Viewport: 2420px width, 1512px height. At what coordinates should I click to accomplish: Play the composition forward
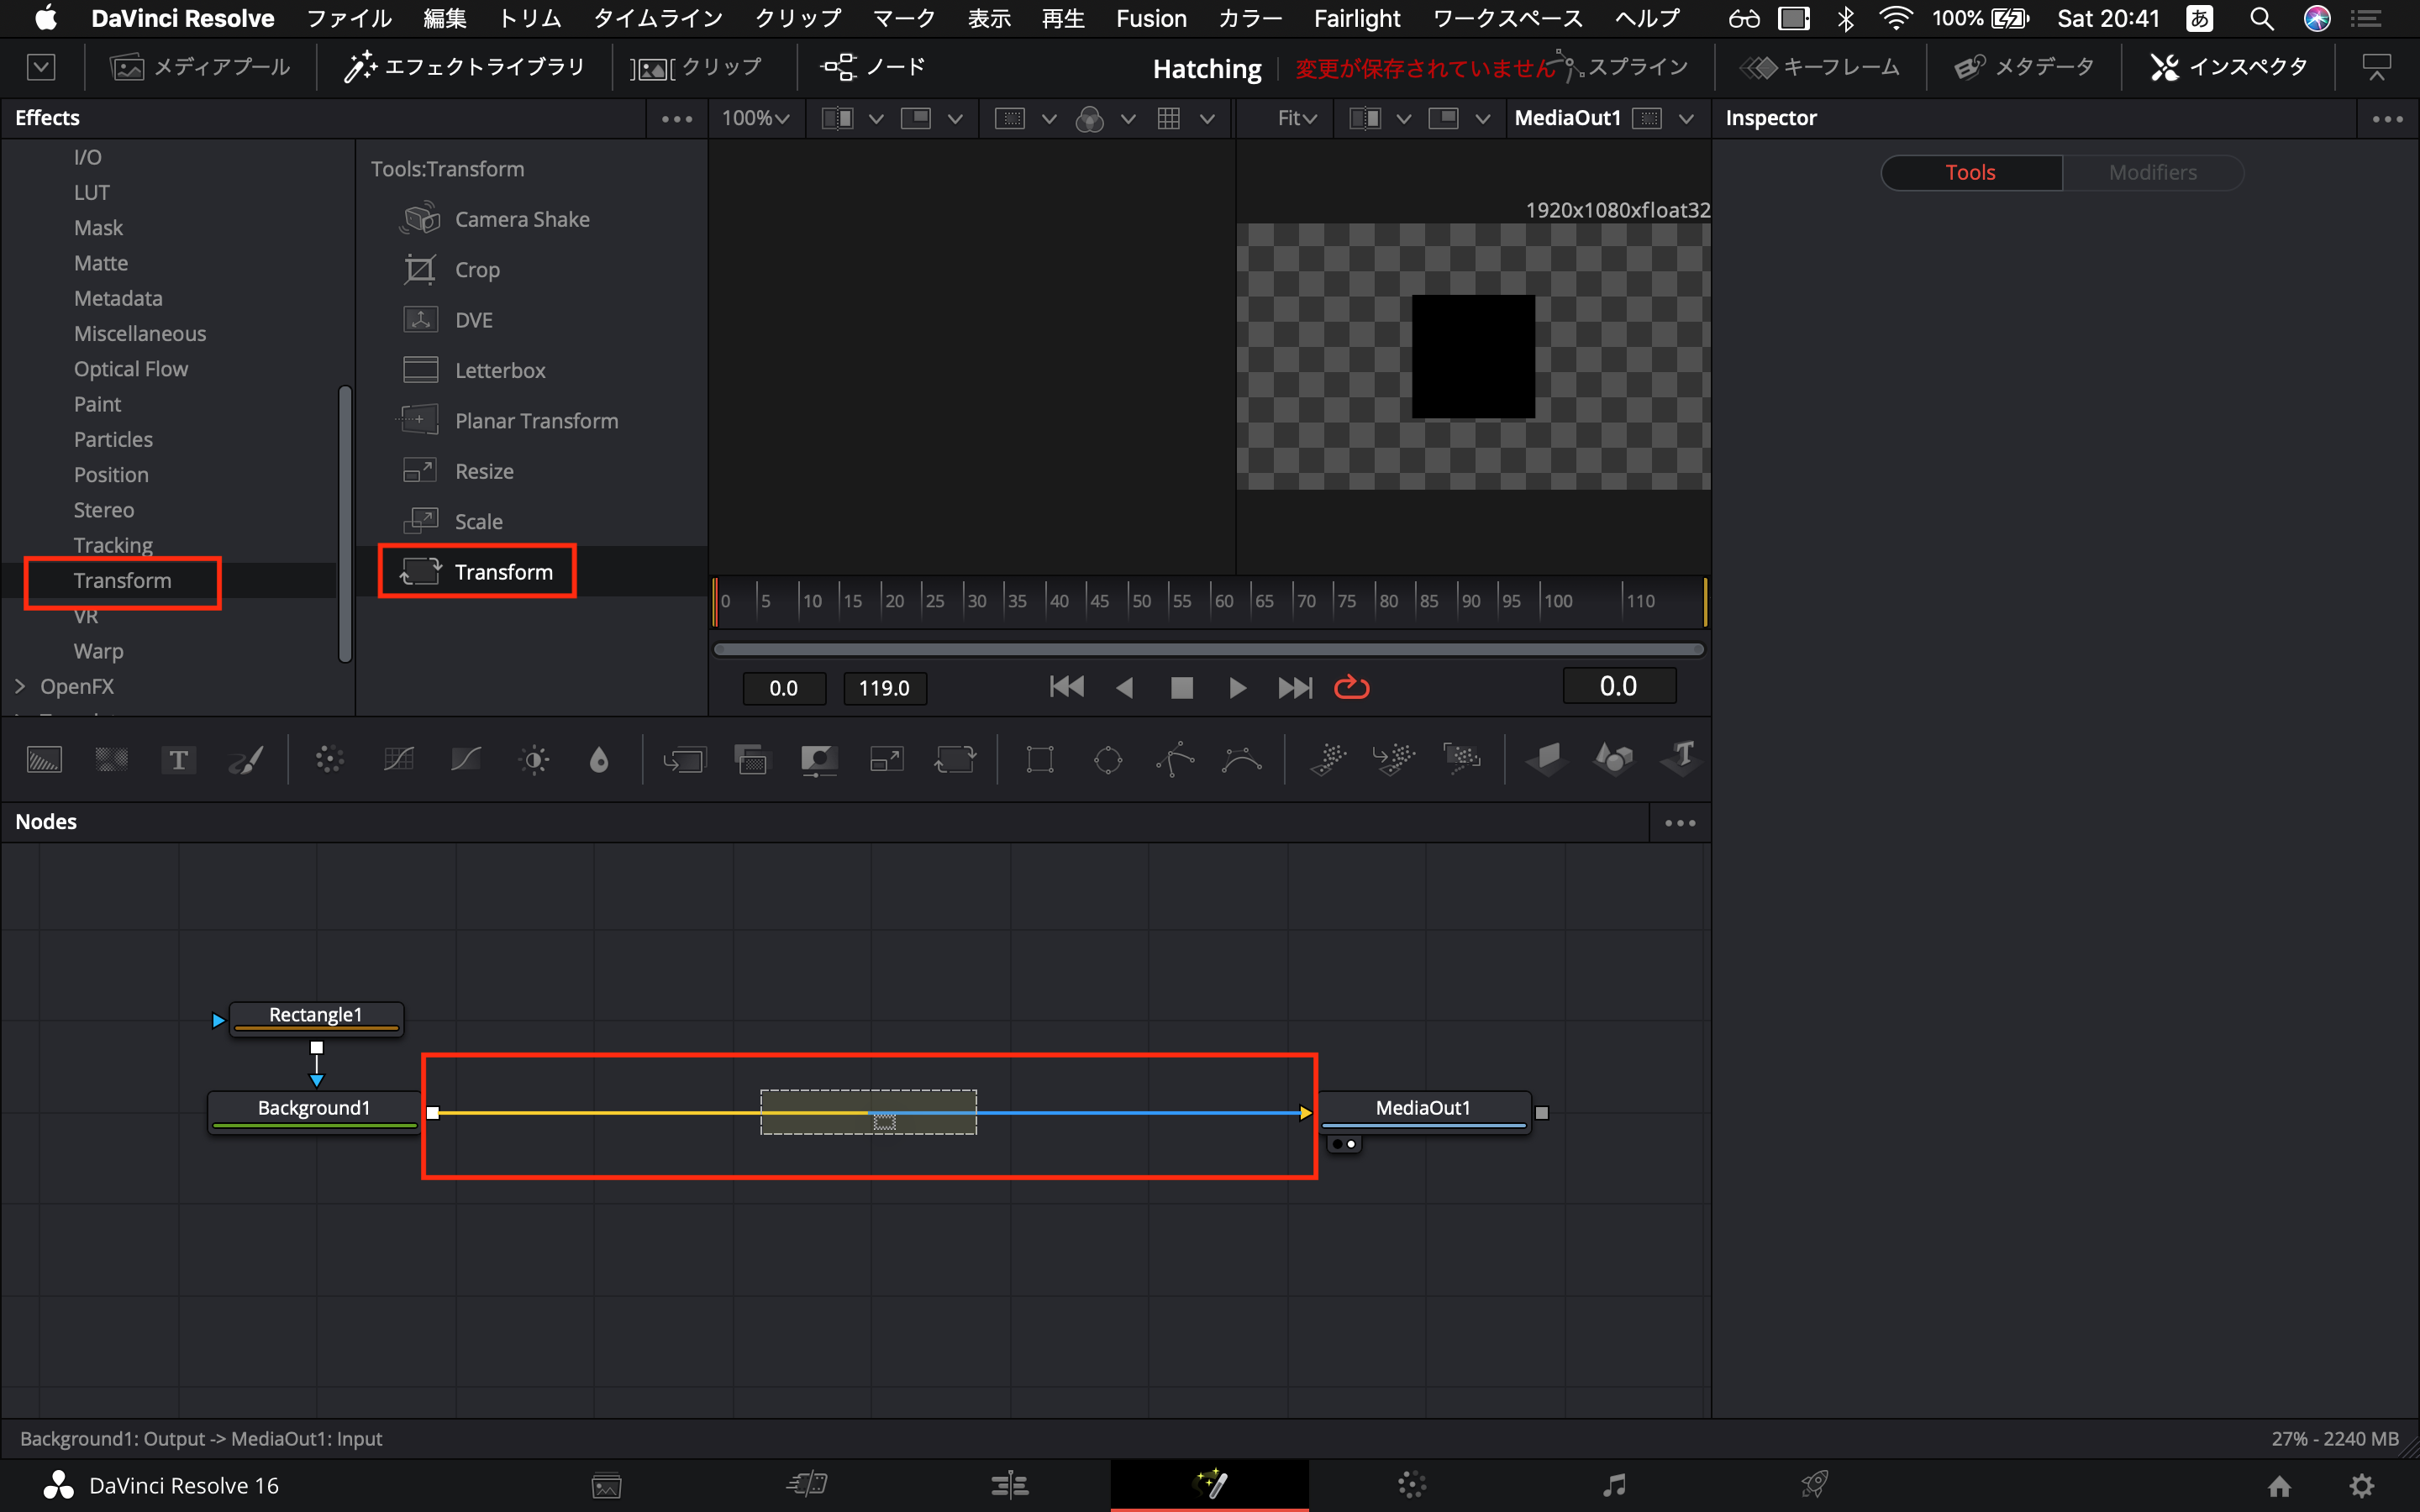(x=1237, y=688)
